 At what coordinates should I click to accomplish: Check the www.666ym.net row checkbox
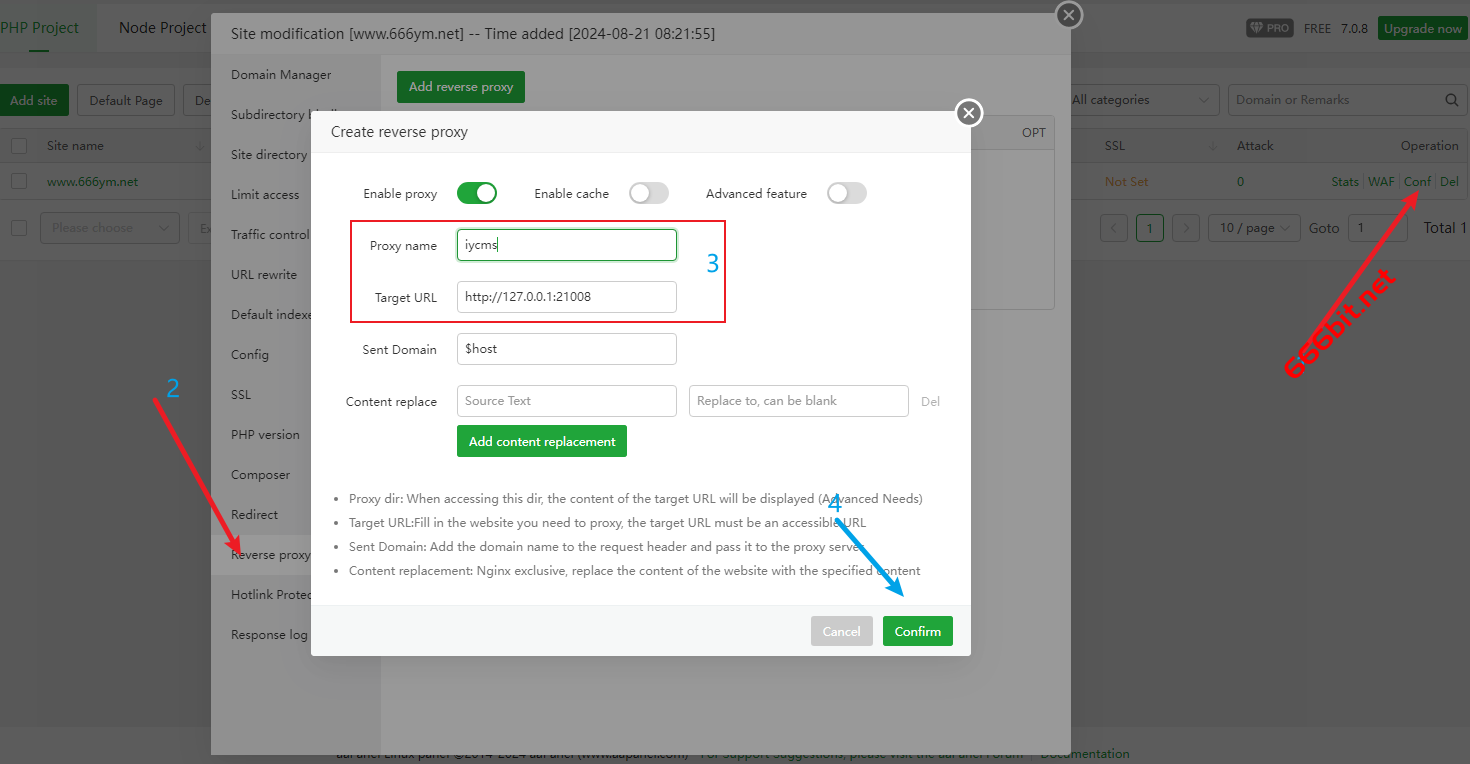[19, 182]
